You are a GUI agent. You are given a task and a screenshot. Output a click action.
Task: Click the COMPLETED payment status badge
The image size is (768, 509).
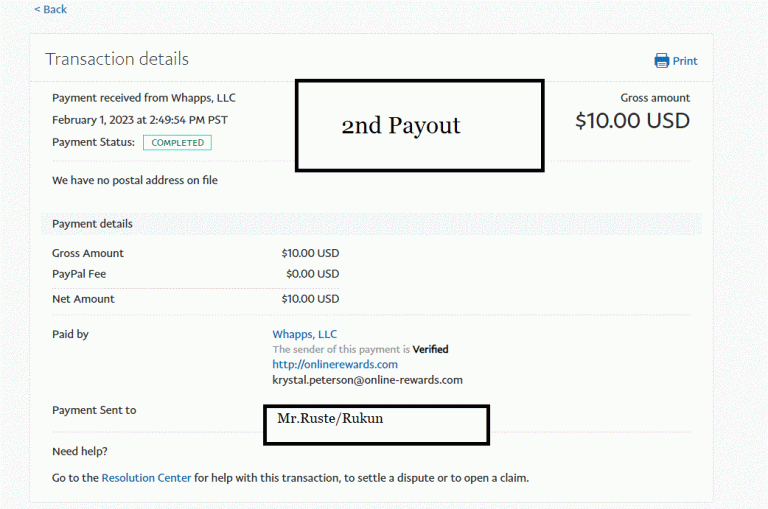[x=177, y=143]
